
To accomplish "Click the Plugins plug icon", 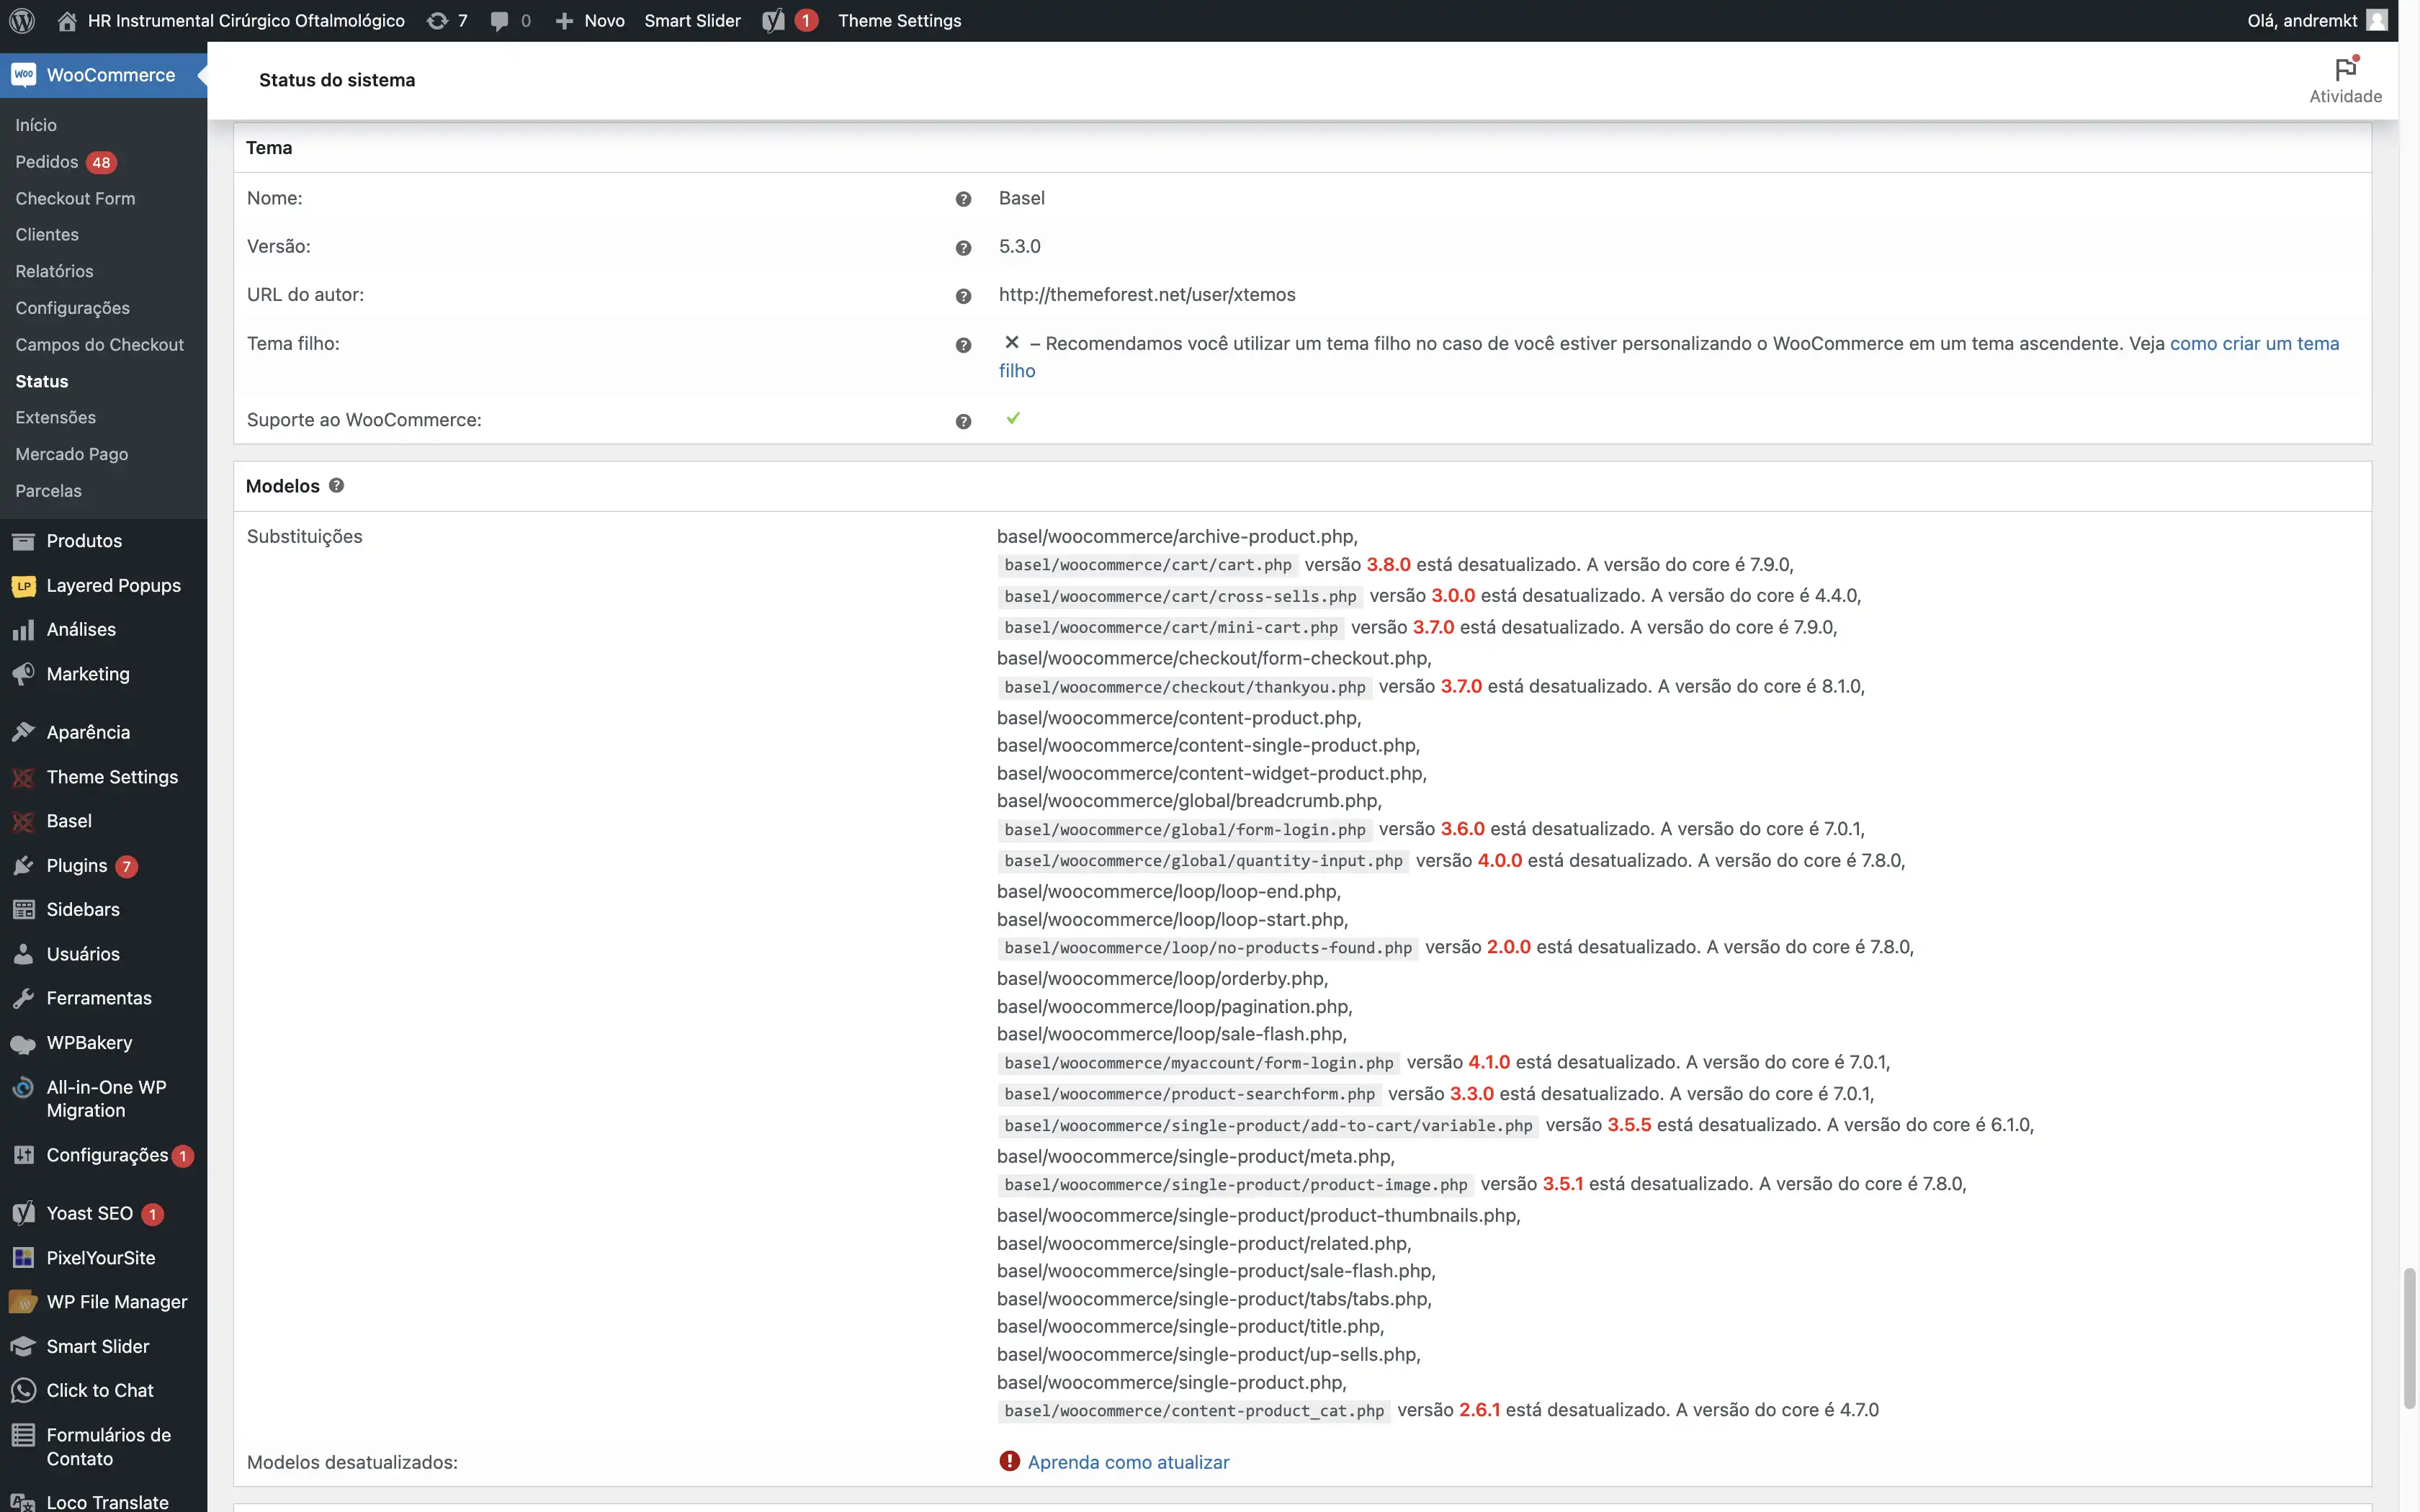I will 24,866.
